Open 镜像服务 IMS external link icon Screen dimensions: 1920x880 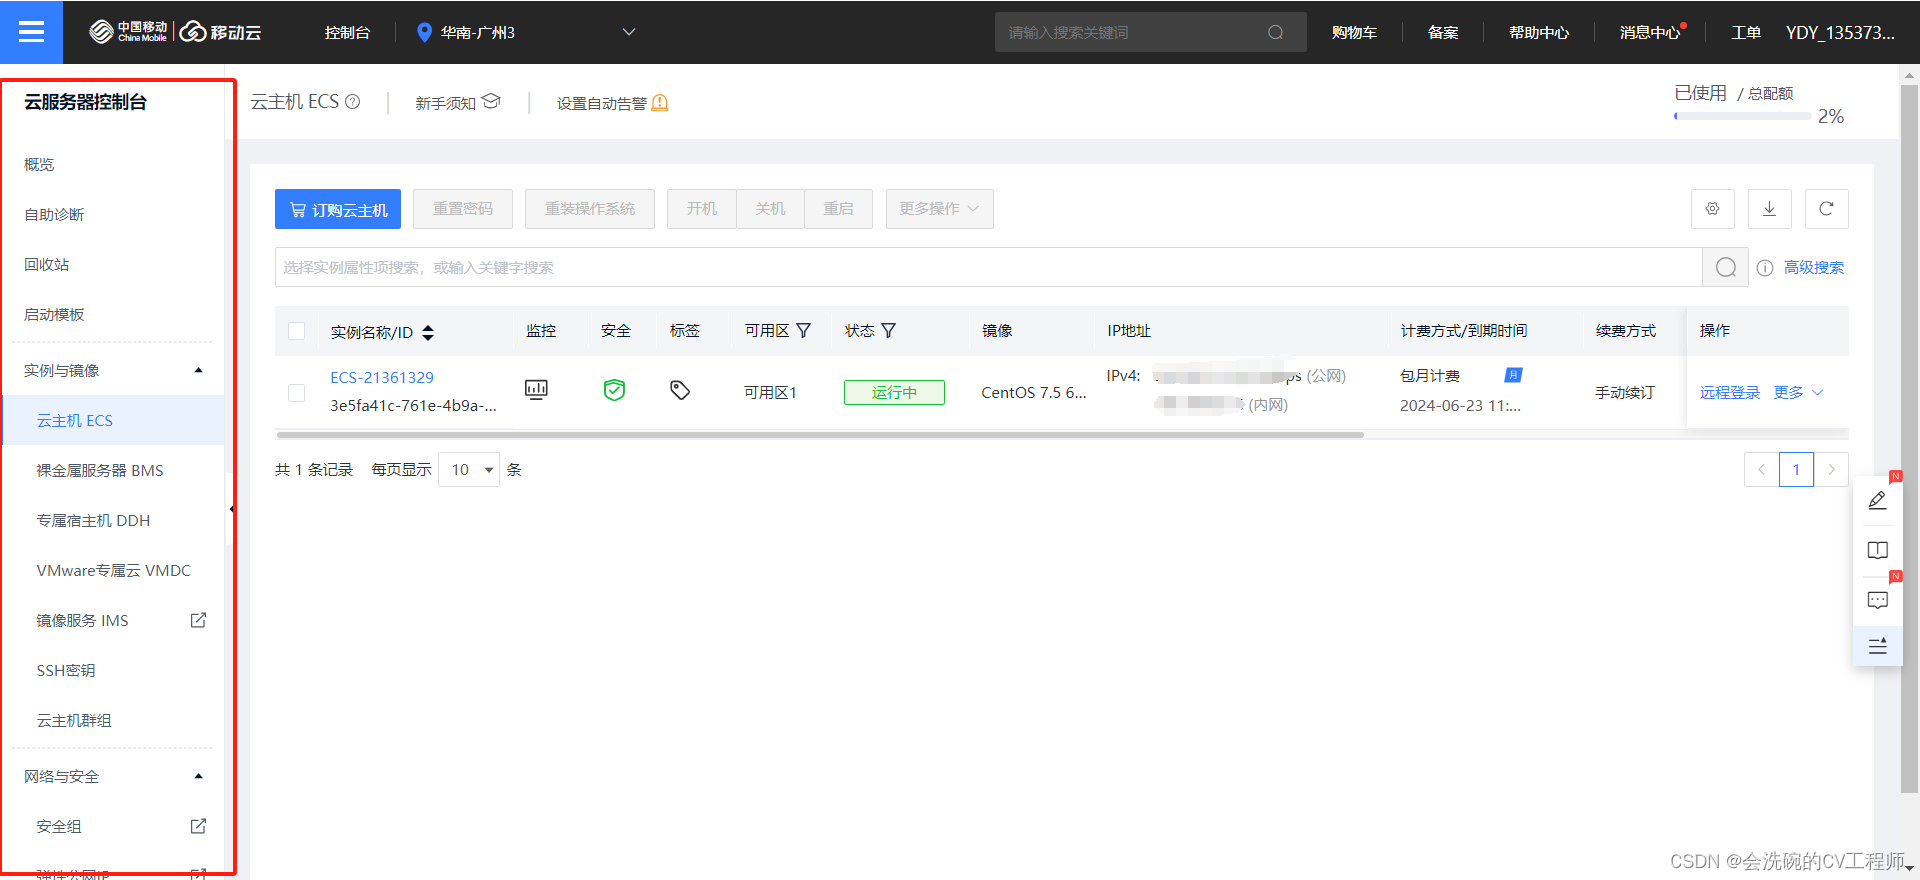198,620
